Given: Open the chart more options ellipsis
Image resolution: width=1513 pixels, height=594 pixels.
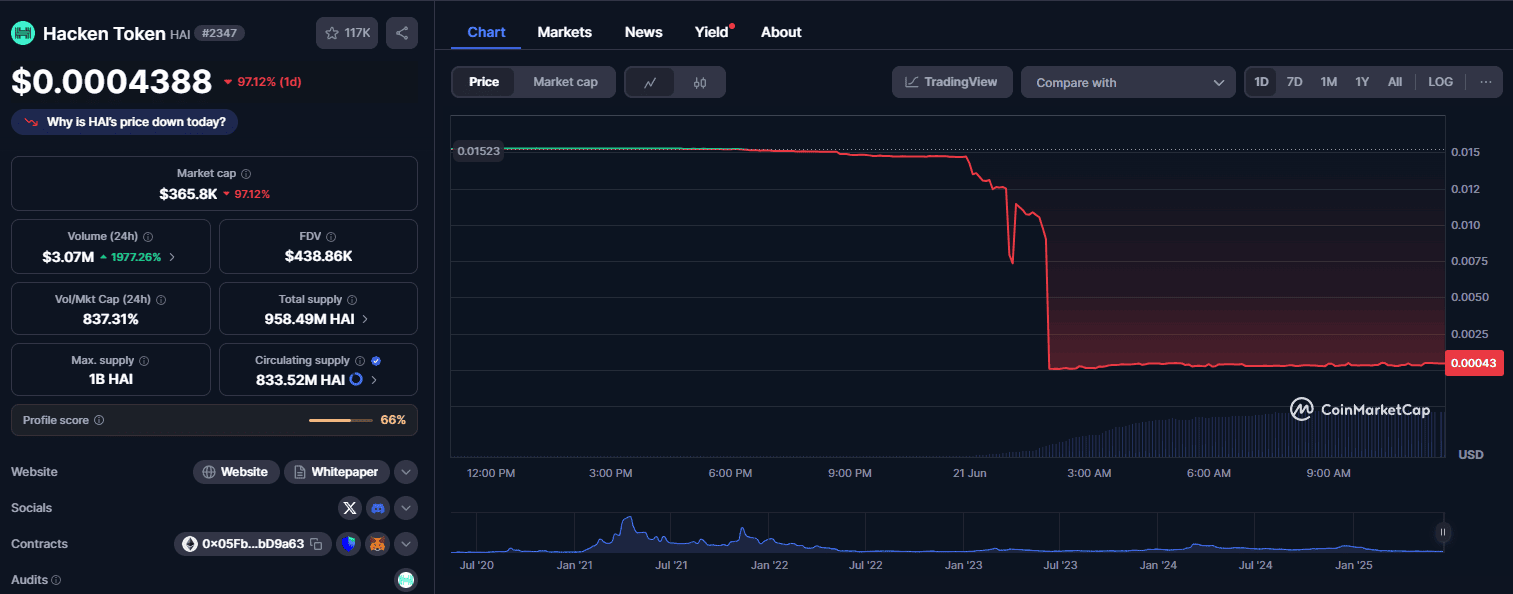Looking at the screenshot, I should click(1486, 82).
